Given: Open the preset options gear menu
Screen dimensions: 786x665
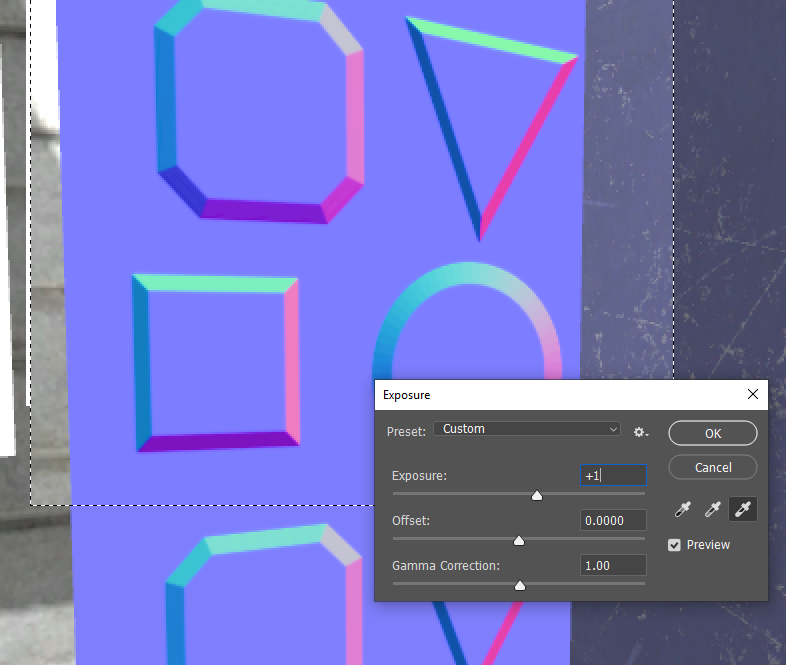Looking at the screenshot, I should click(x=641, y=432).
